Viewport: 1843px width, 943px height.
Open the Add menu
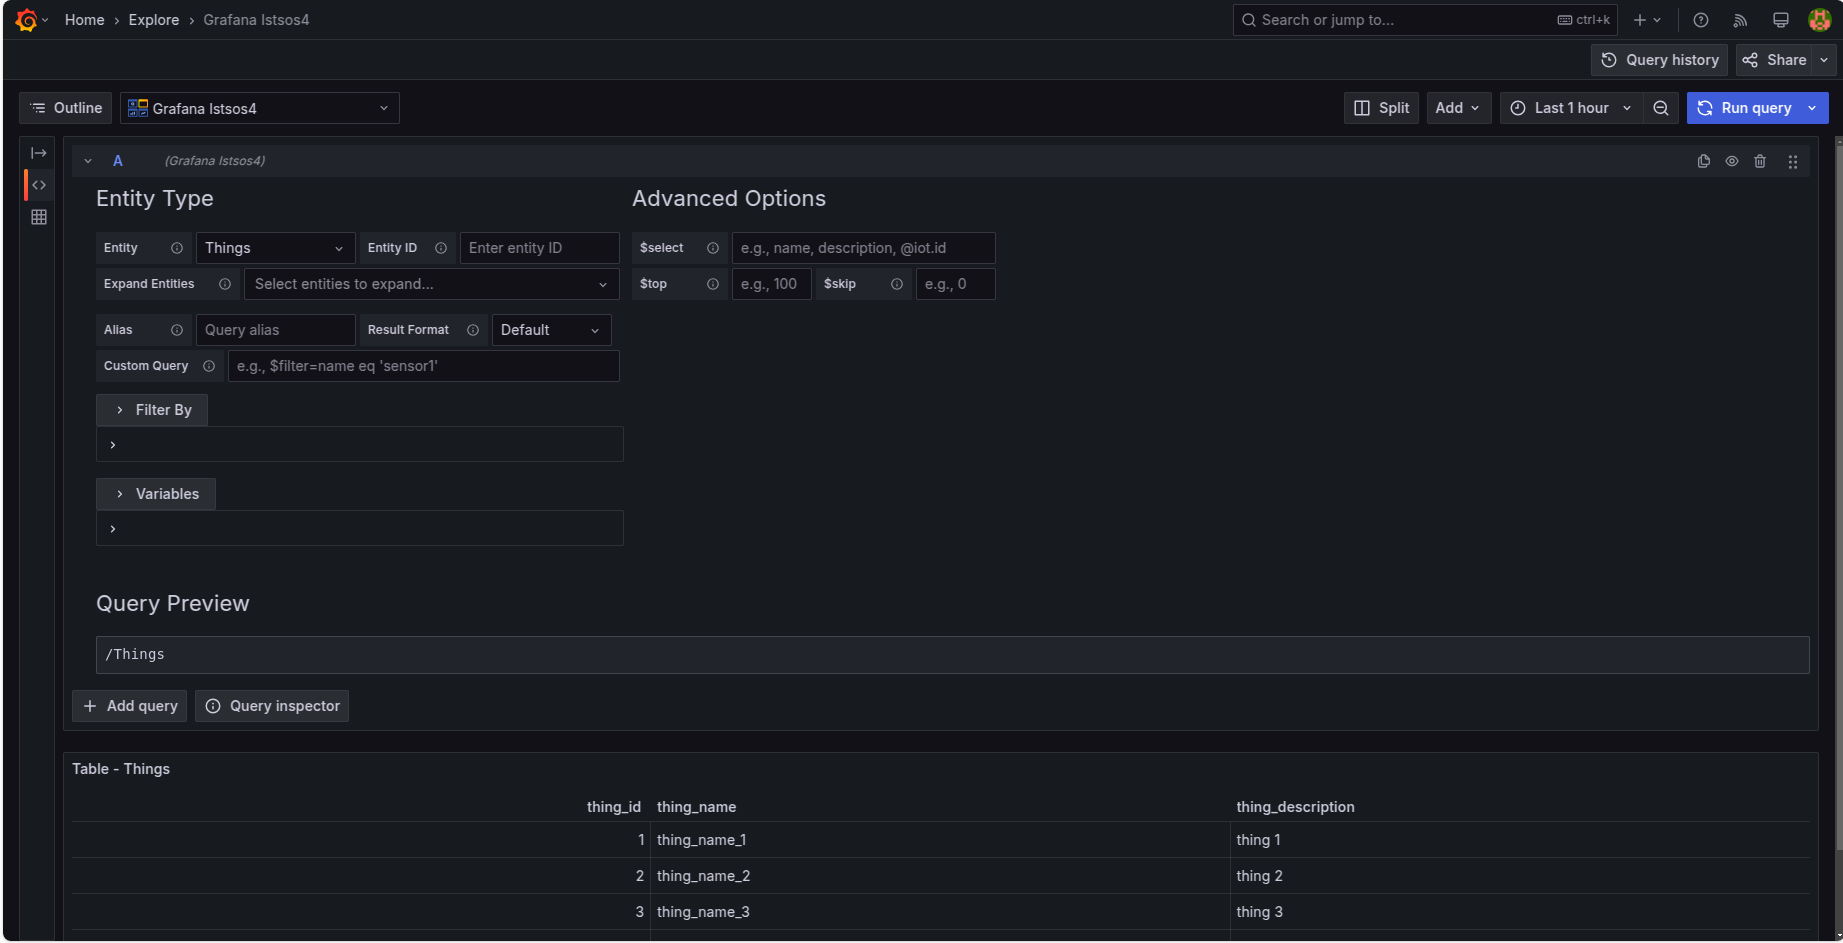coord(1457,108)
